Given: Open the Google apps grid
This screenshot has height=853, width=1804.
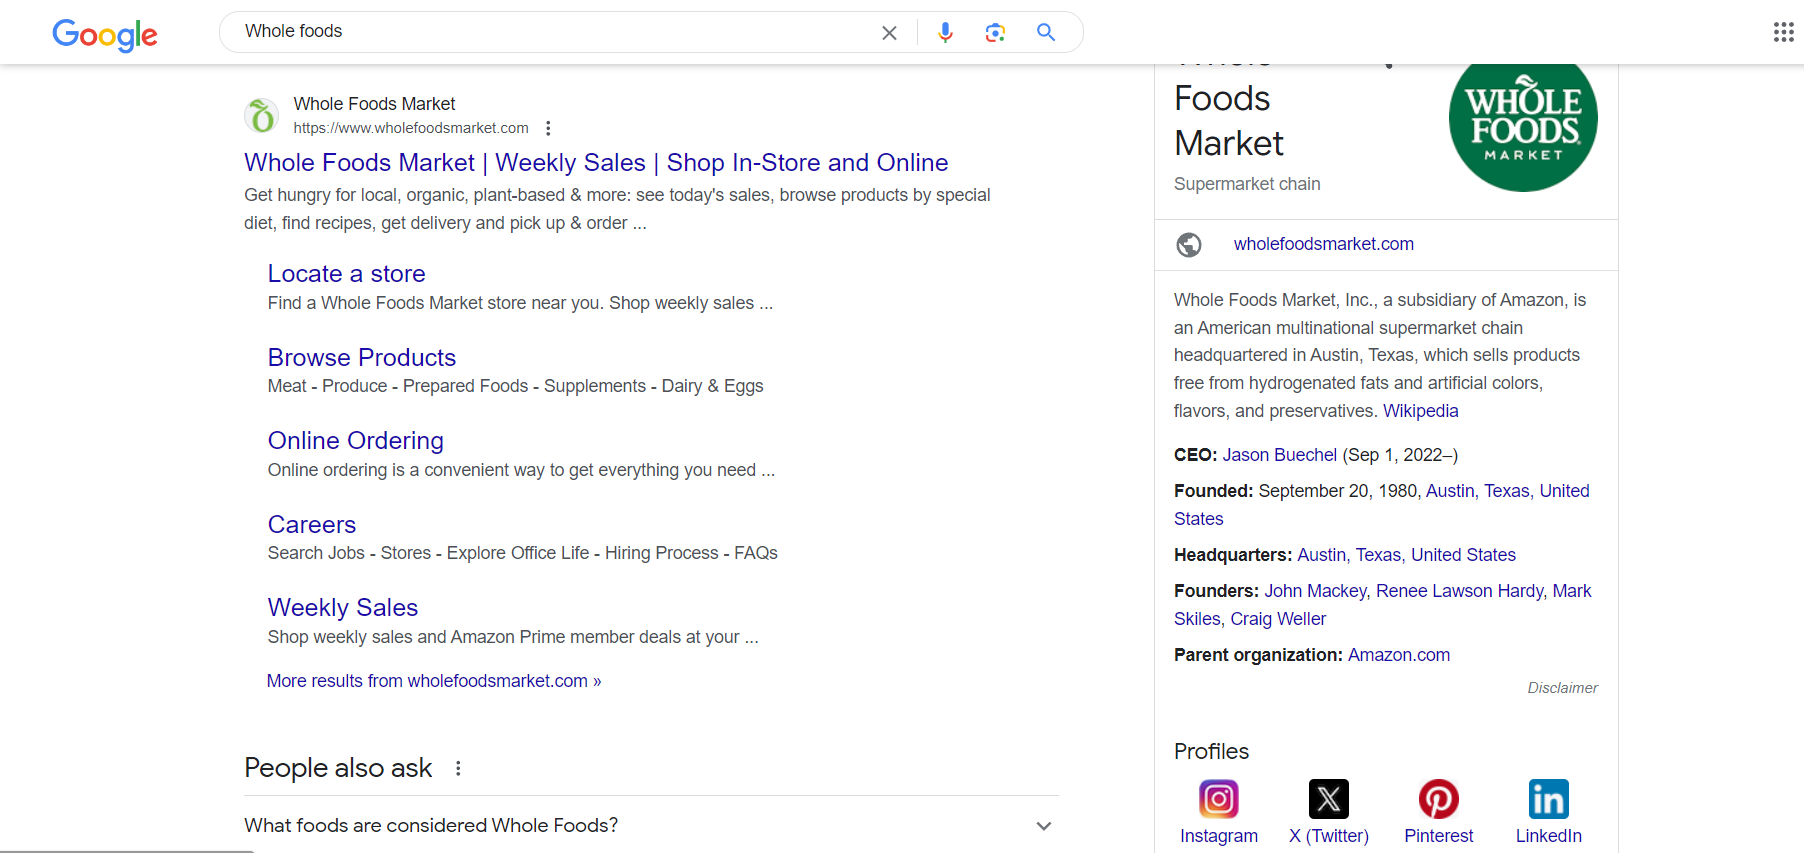Looking at the screenshot, I should pos(1783,32).
